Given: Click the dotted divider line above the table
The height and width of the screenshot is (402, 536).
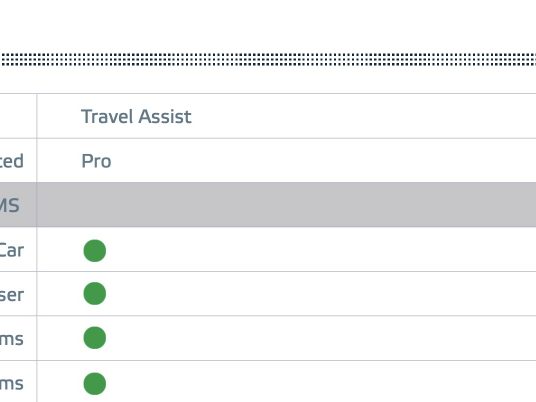Looking at the screenshot, I should [x=268, y=59].
